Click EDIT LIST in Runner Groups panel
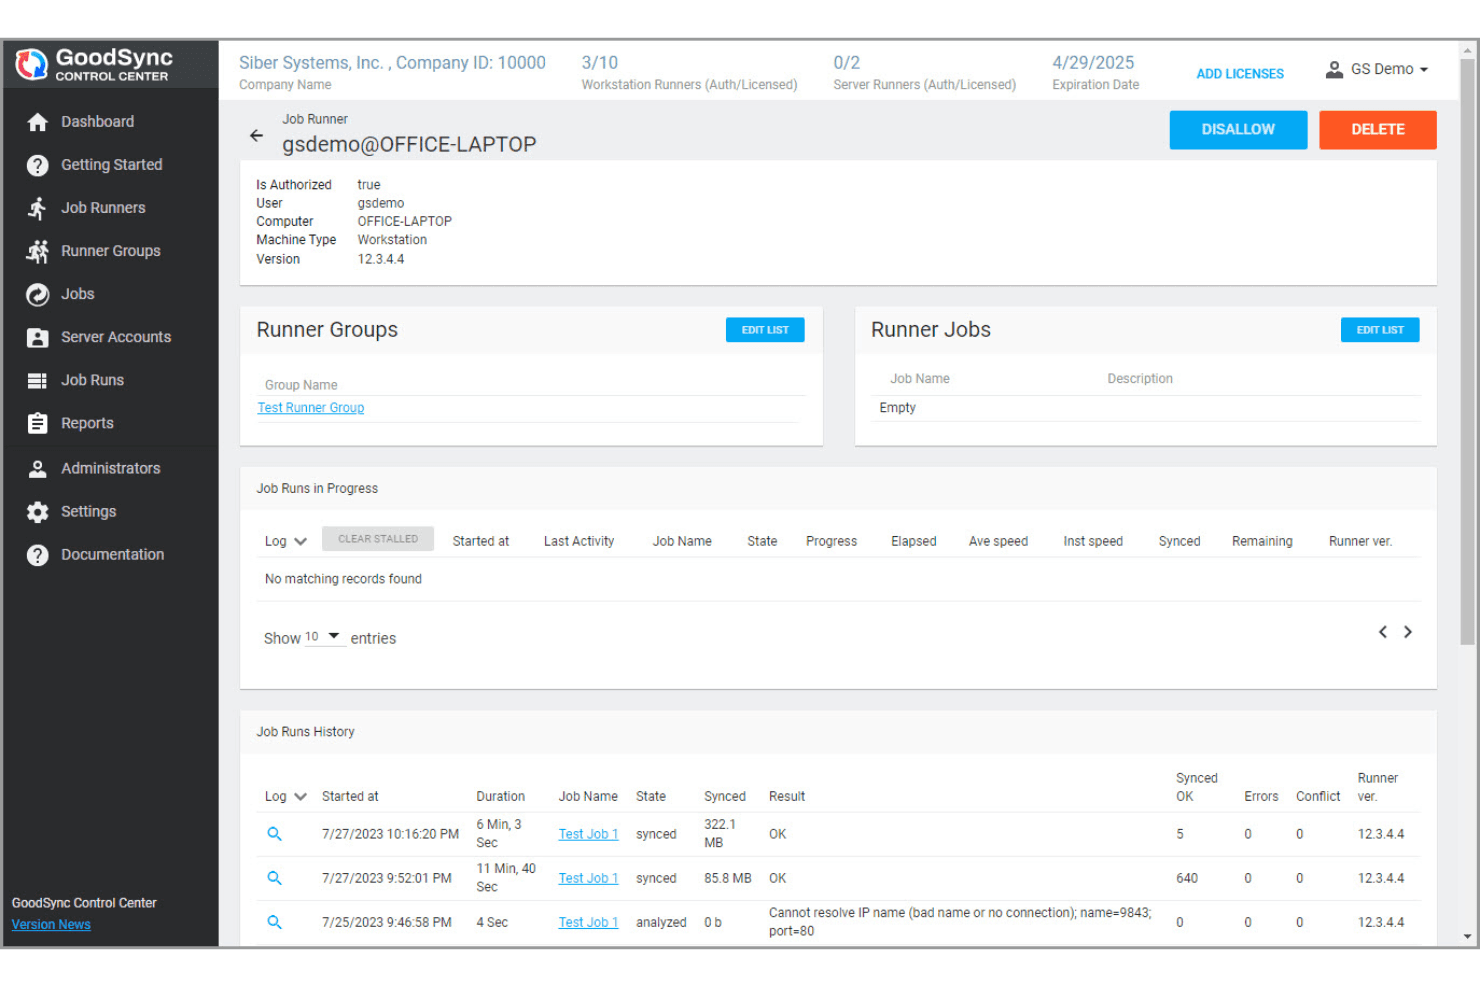Image resolution: width=1480 pixels, height=987 pixels. 765,330
